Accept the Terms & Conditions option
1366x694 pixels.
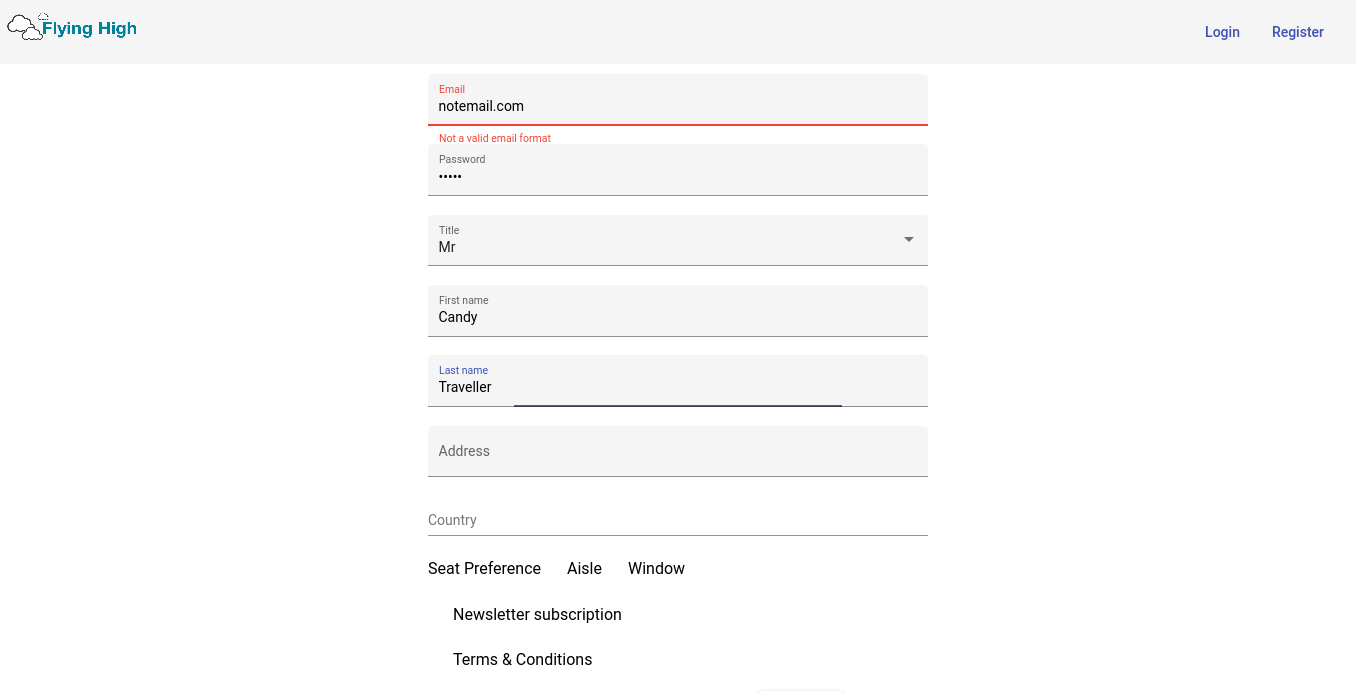point(522,659)
